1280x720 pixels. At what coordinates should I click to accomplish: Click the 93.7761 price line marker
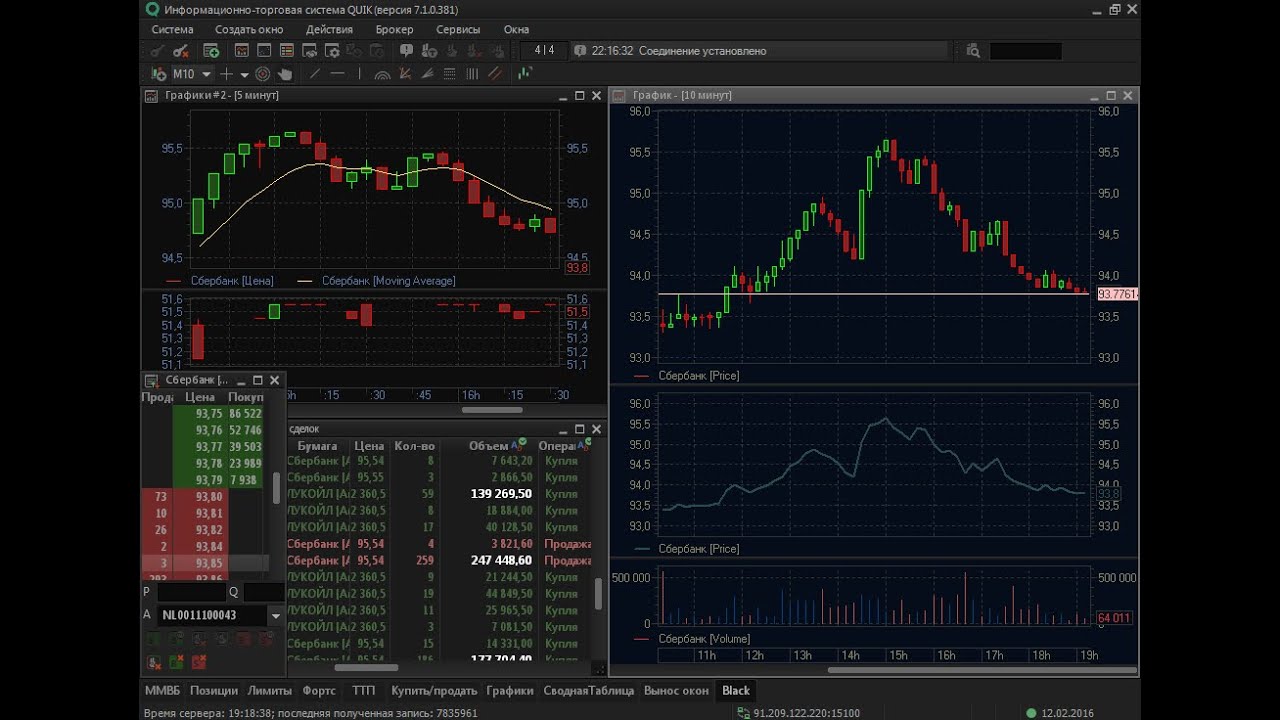tap(1117, 295)
